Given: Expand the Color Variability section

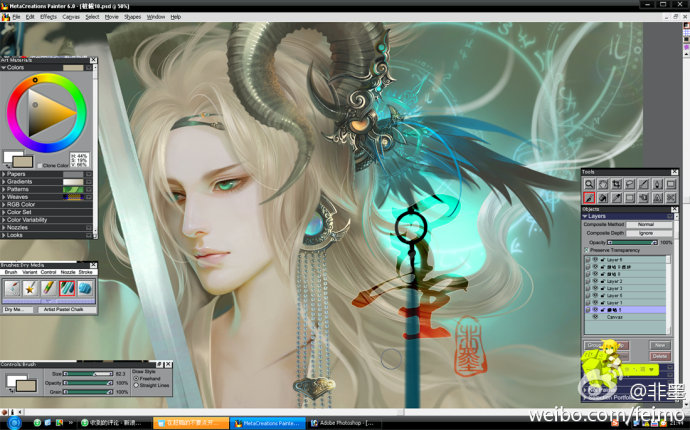Looking at the screenshot, I should tap(4, 220).
